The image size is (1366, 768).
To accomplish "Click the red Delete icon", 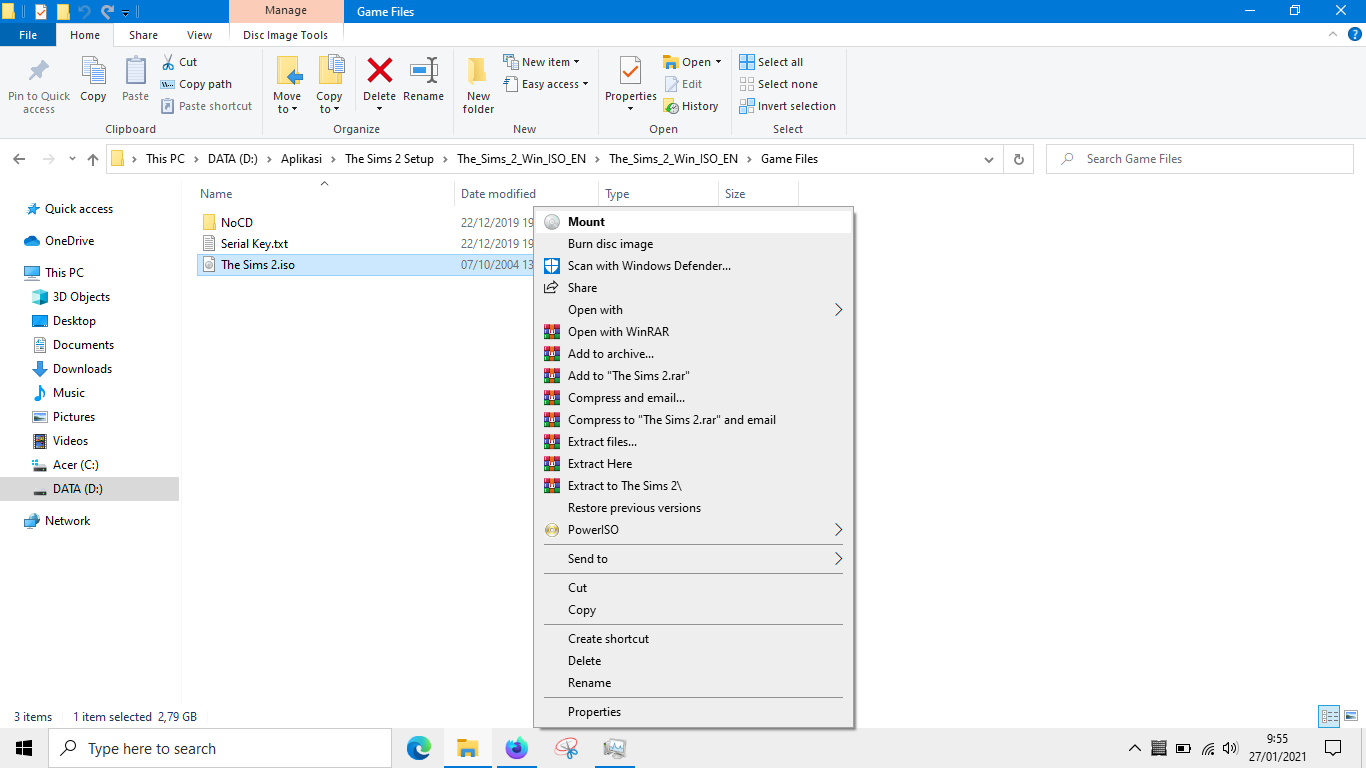I will tap(380, 71).
